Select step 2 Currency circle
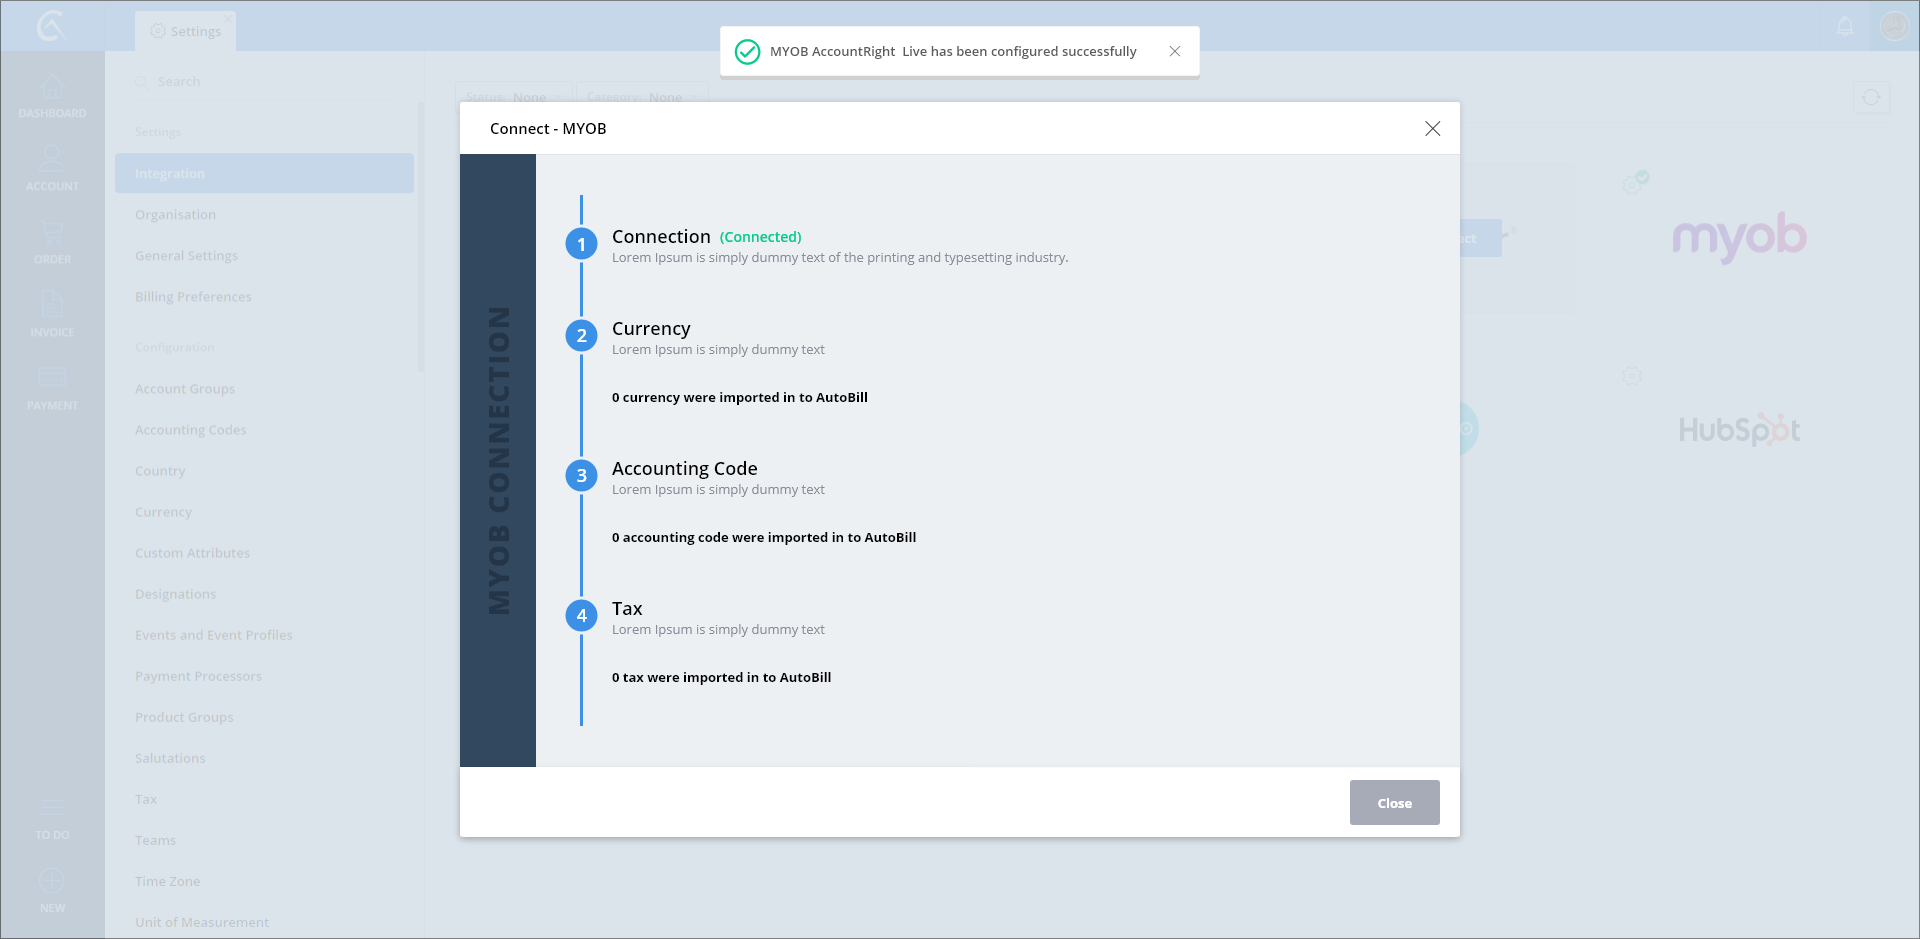 (581, 335)
